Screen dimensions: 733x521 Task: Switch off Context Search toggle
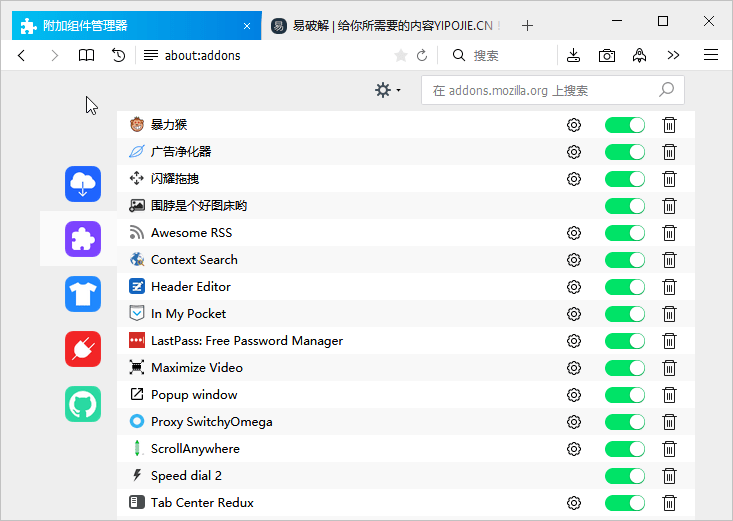tap(625, 260)
